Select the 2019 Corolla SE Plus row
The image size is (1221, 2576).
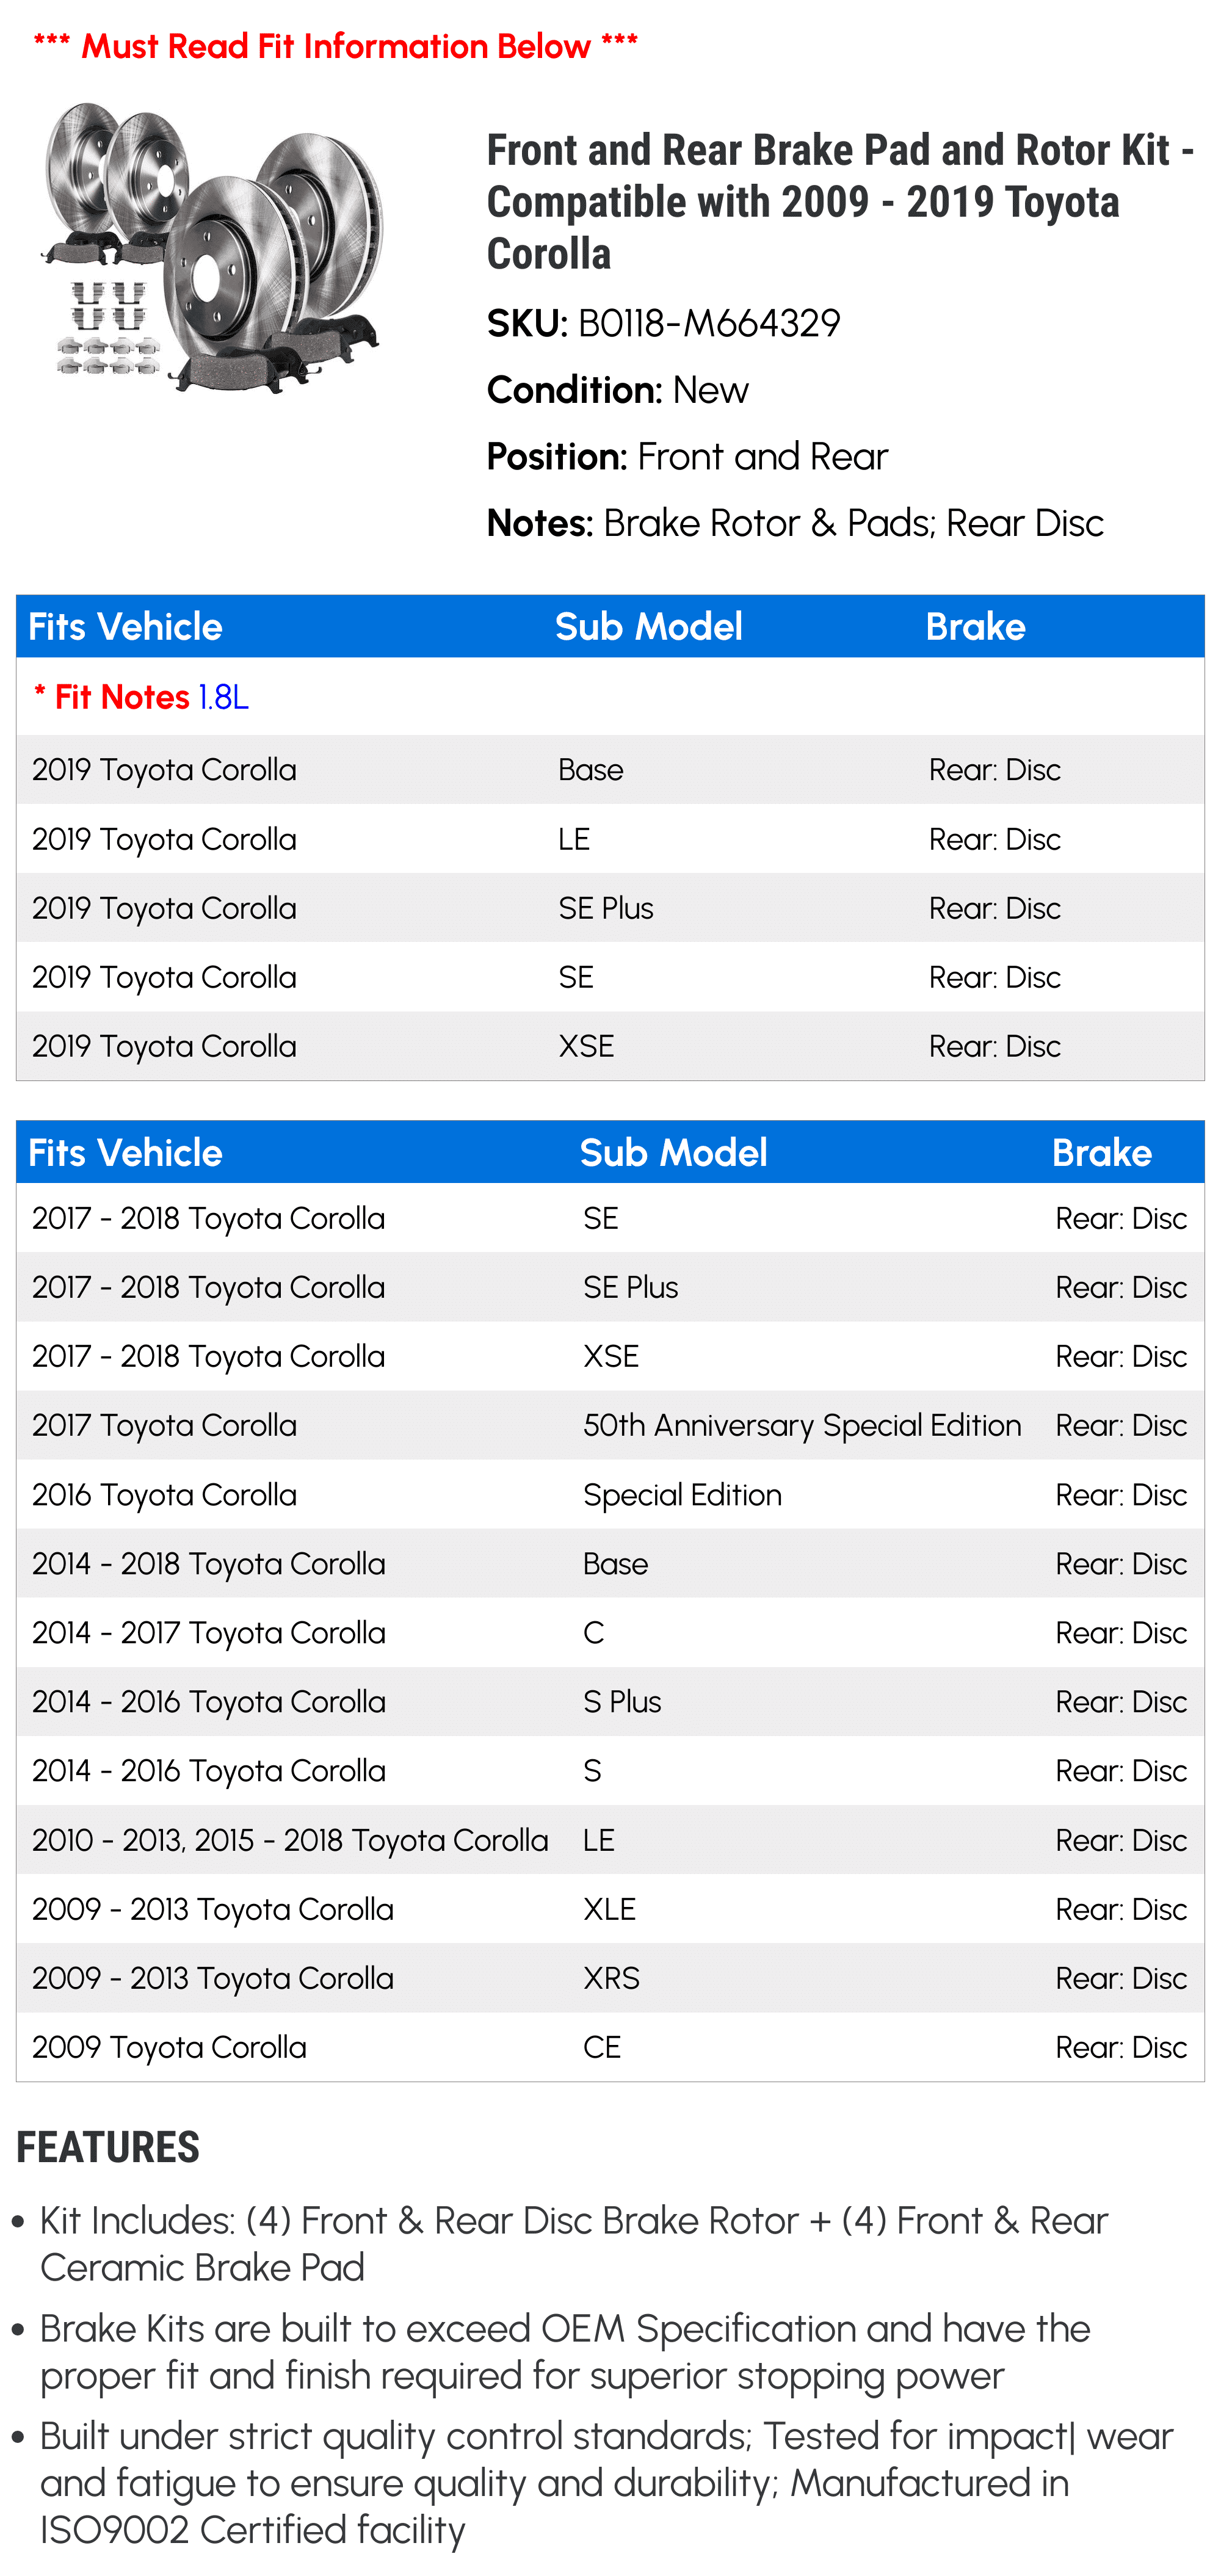tap(610, 908)
